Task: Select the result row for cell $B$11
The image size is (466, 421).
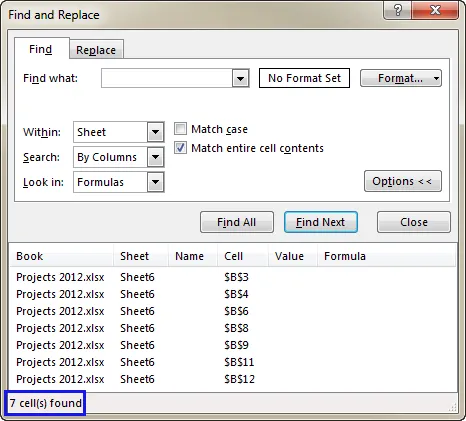Action: click(233, 362)
